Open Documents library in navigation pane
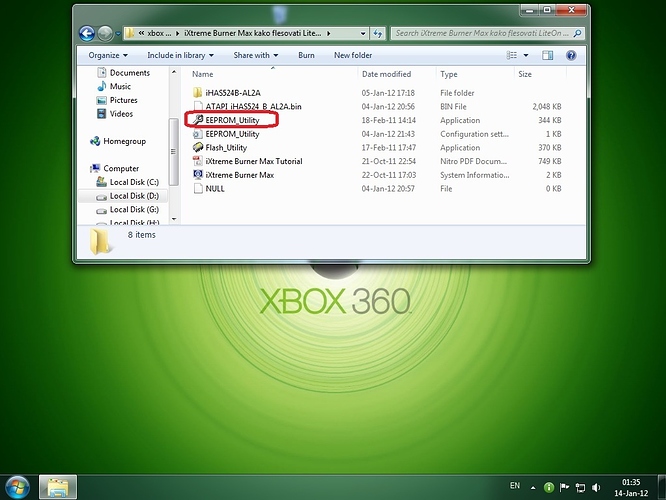 pyautogui.click(x=130, y=73)
